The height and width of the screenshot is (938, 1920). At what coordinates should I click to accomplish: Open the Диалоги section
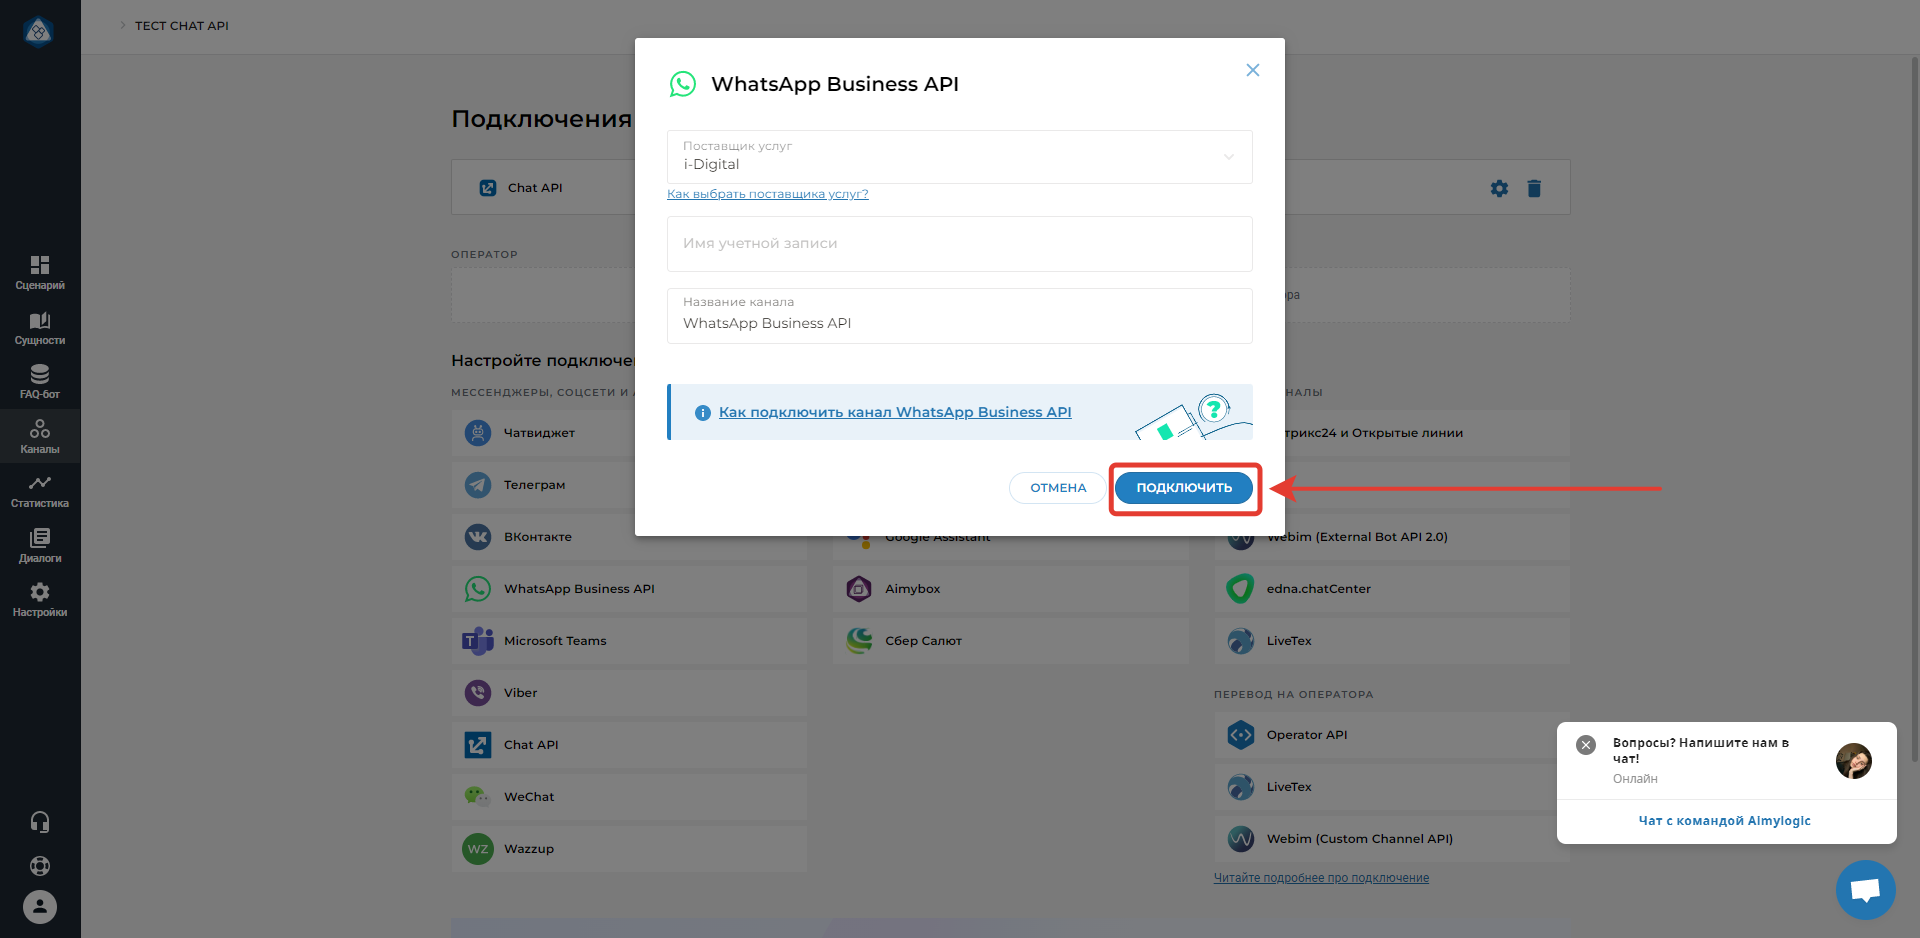pos(40,546)
